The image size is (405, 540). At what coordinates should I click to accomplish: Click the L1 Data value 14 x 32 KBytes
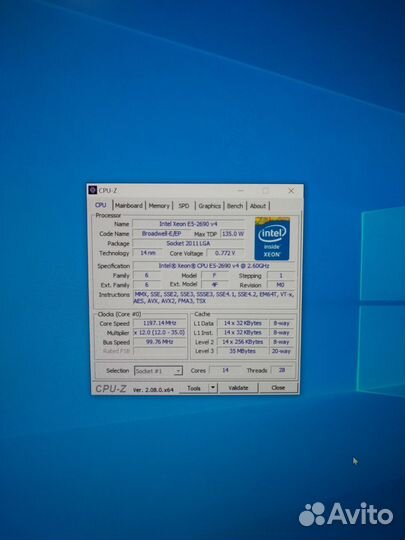click(242, 323)
